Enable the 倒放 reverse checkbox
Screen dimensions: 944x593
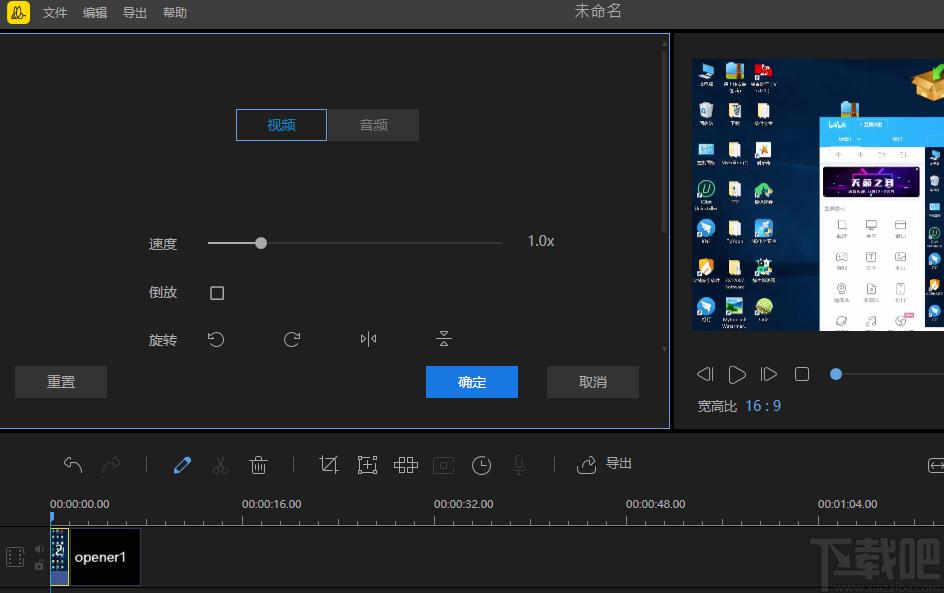217,293
